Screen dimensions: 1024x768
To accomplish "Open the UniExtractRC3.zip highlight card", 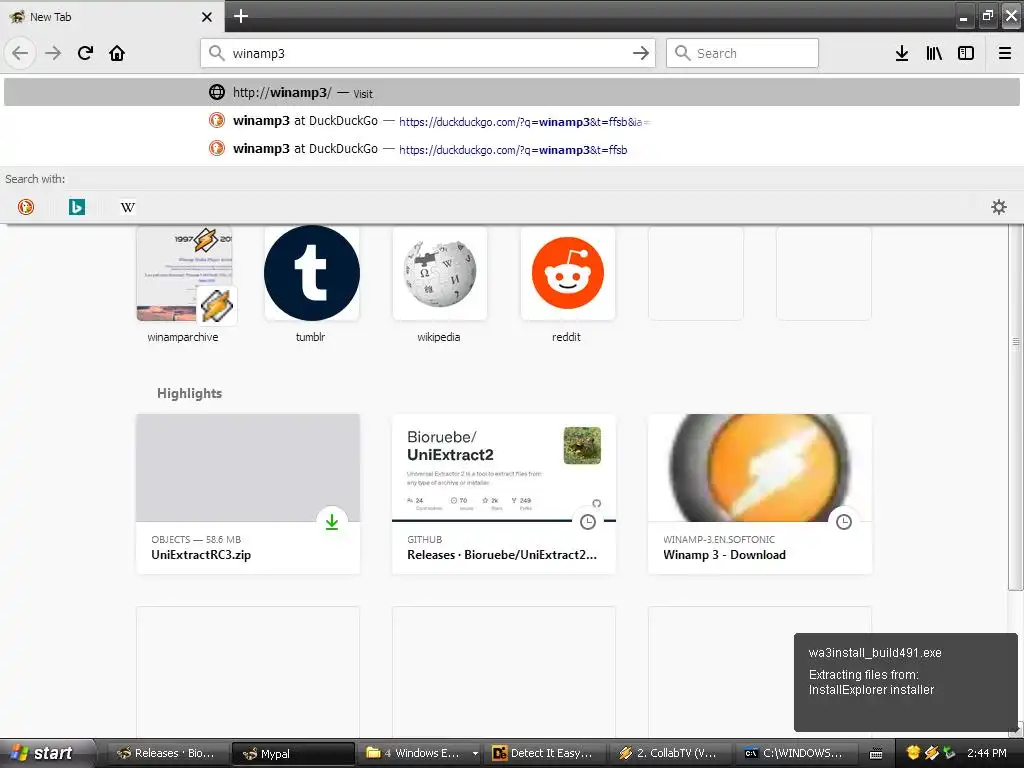I will point(248,494).
